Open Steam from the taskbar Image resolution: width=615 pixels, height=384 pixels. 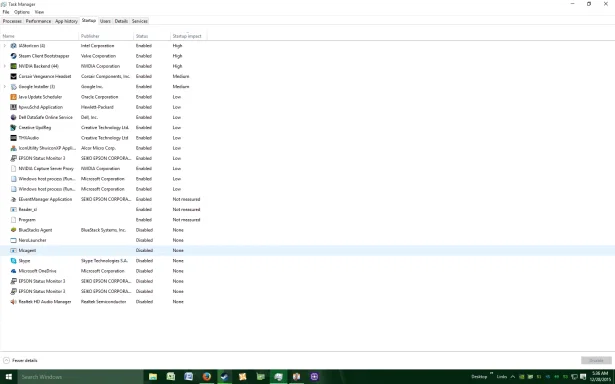click(x=224, y=377)
